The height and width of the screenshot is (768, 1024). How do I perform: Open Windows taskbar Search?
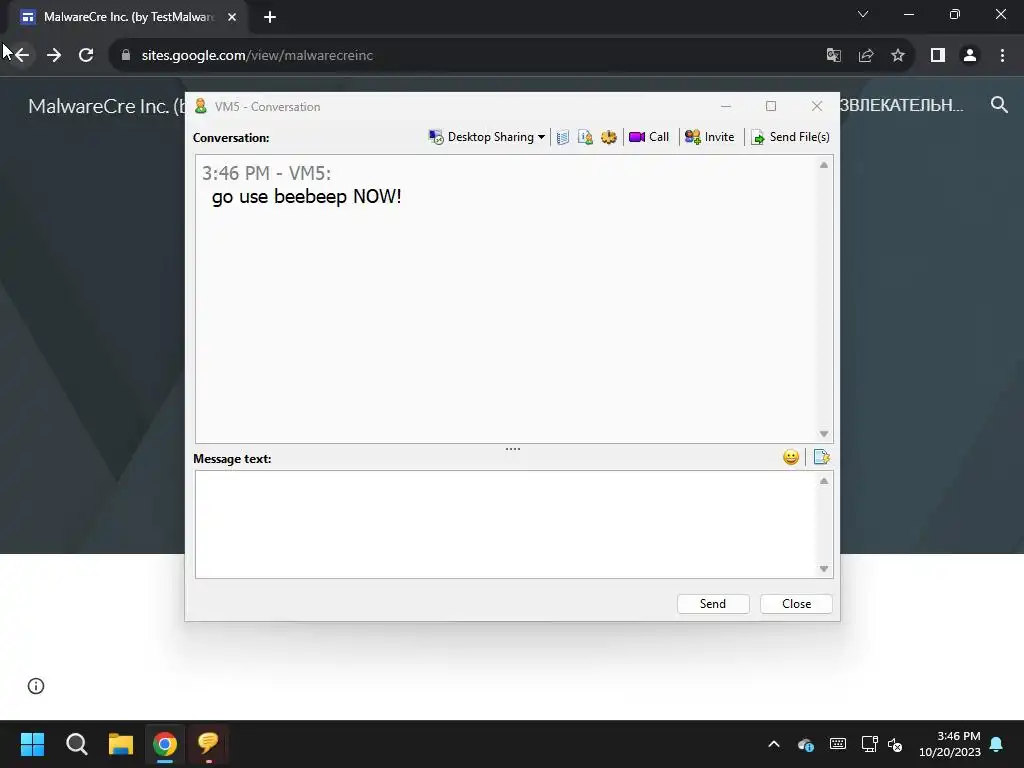tap(77, 744)
